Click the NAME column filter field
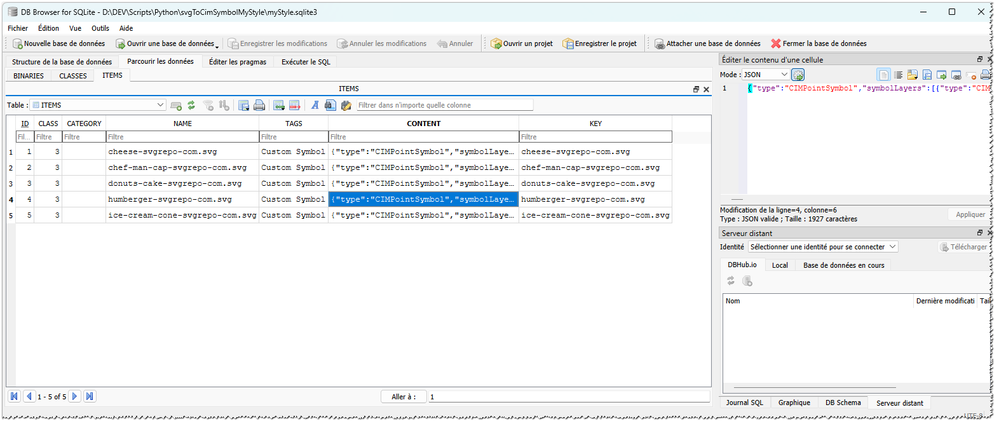 pyautogui.click(x=182, y=136)
